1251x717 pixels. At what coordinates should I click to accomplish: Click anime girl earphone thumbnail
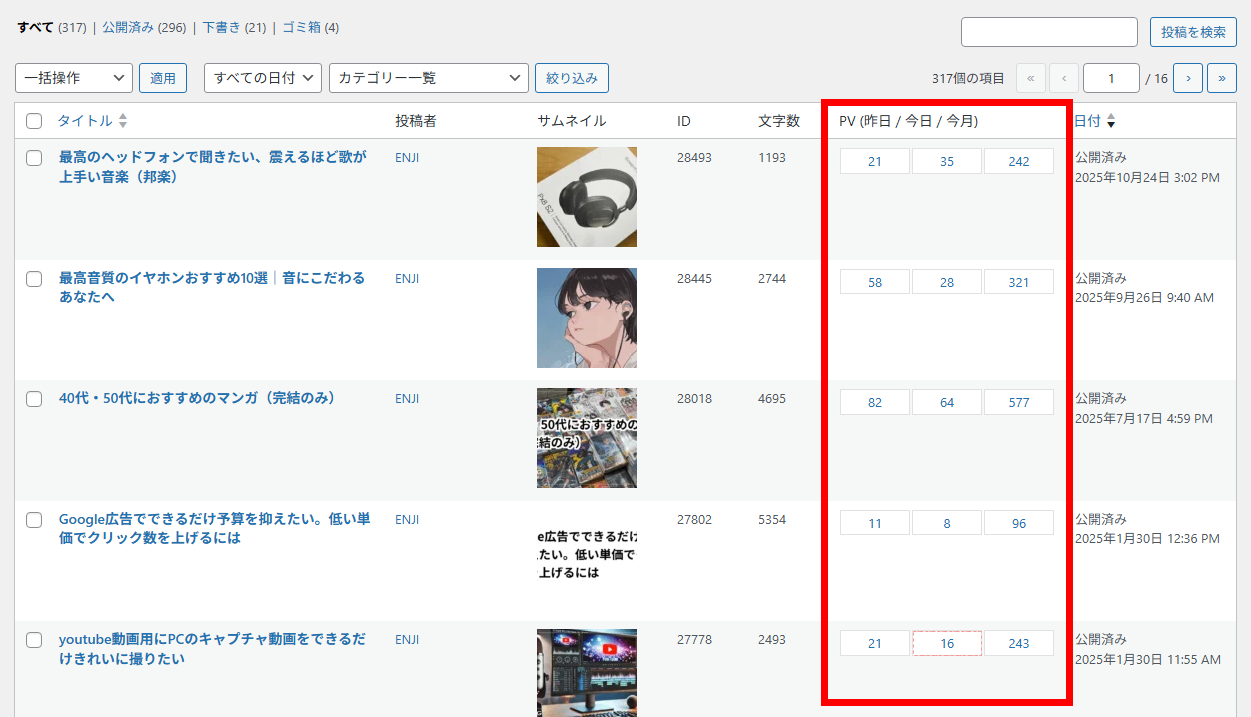(x=586, y=318)
